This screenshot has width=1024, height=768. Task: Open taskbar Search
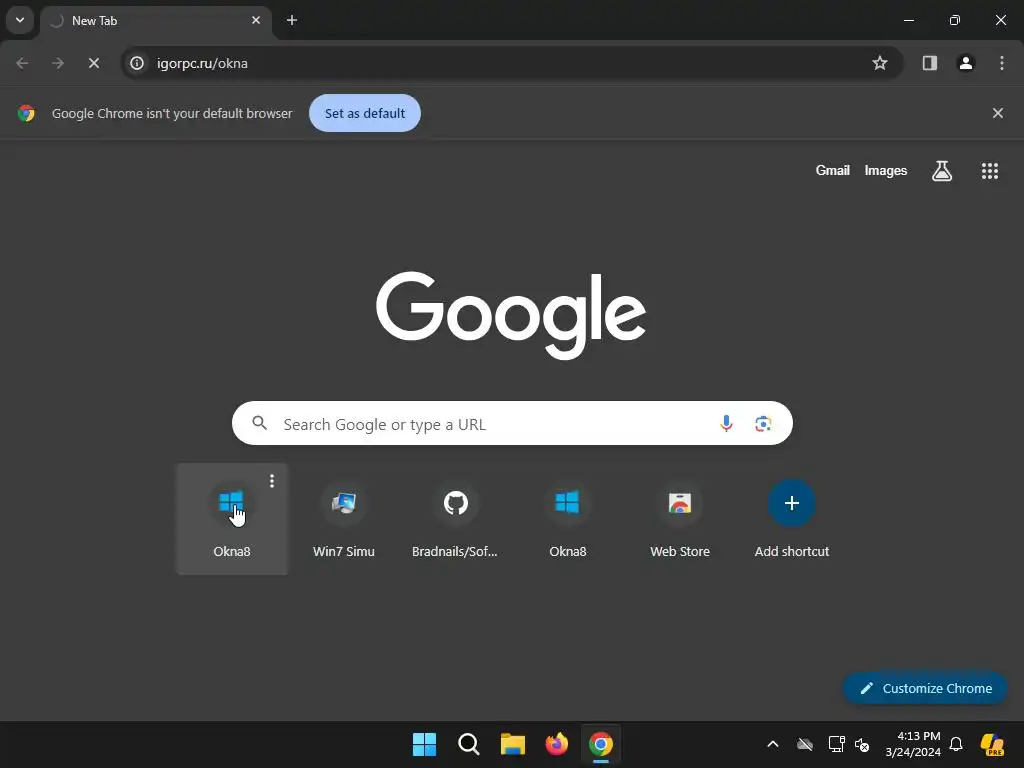click(x=469, y=744)
